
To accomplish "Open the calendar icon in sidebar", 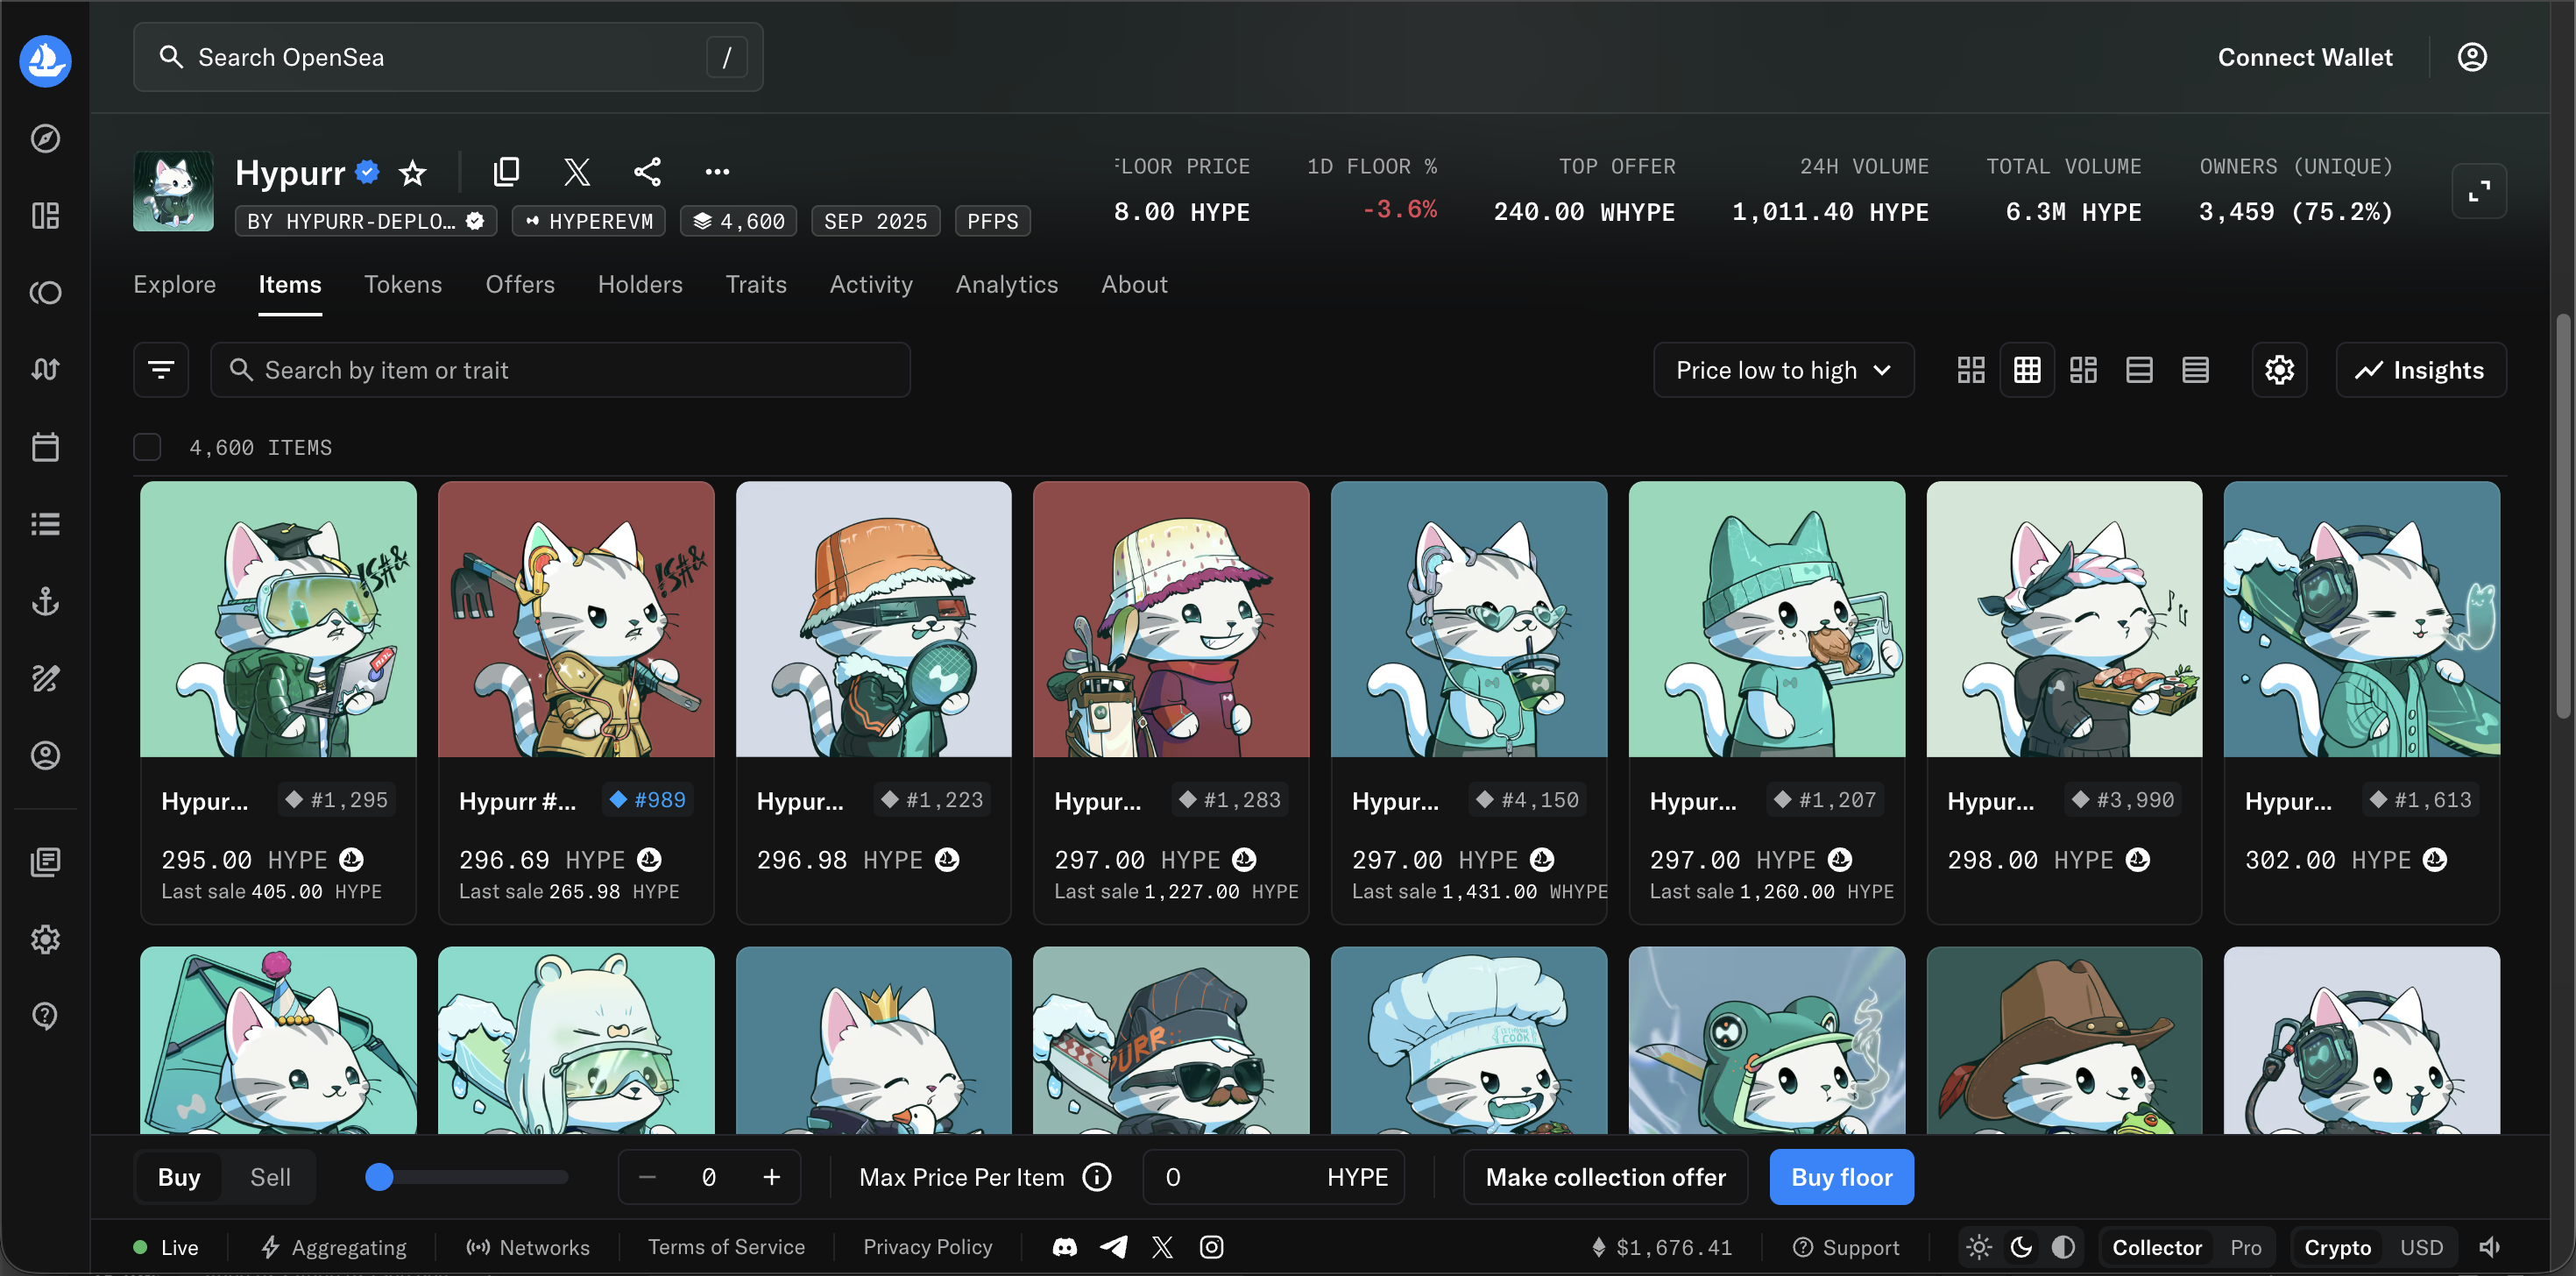I will (45, 447).
